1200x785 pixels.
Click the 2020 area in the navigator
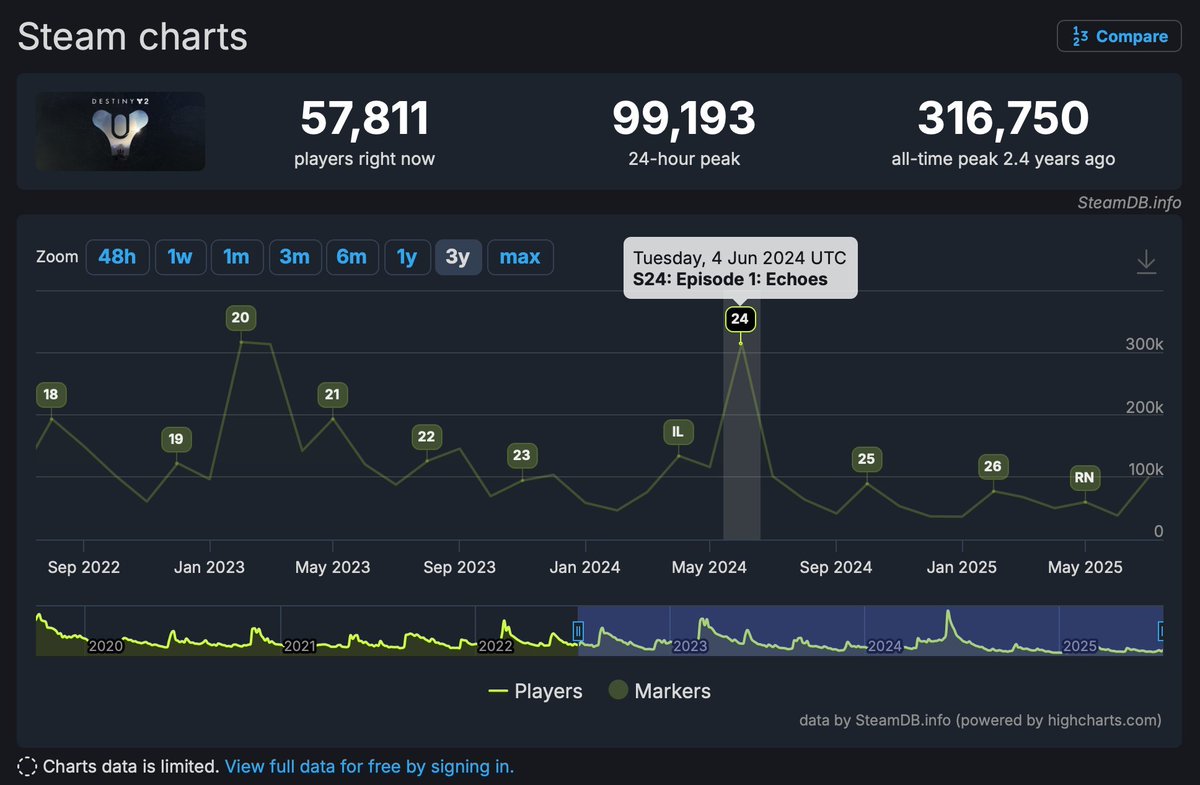106,646
